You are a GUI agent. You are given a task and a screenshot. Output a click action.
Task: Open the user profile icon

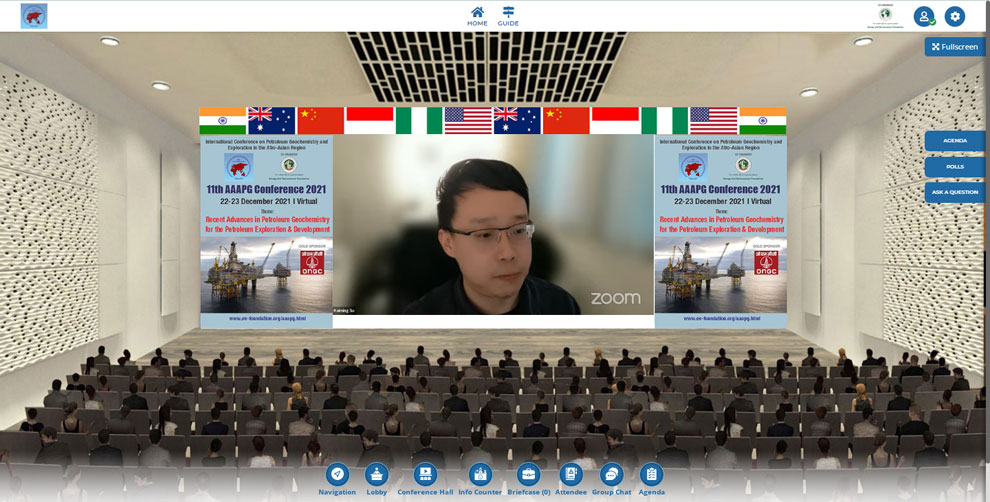coord(924,16)
